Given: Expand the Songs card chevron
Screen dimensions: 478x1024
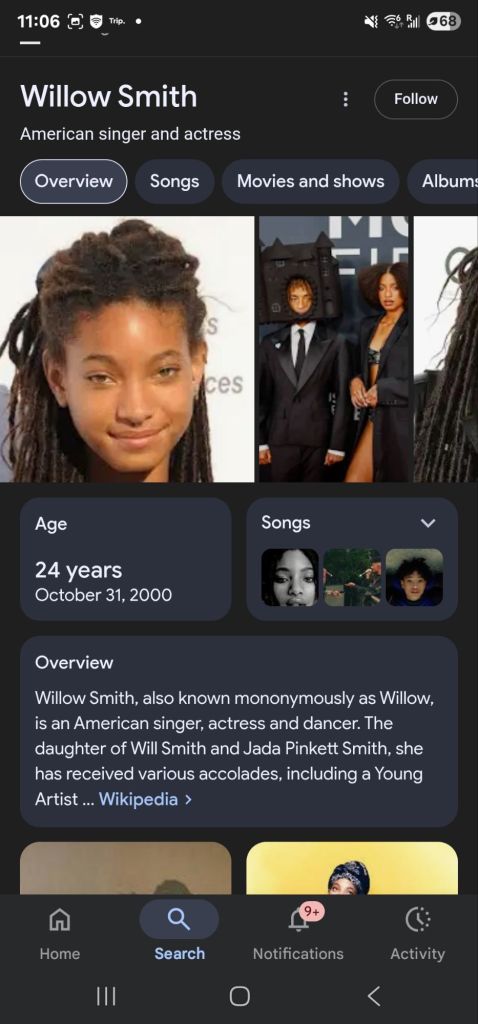Looking at the screenshot, I should 428,523.
